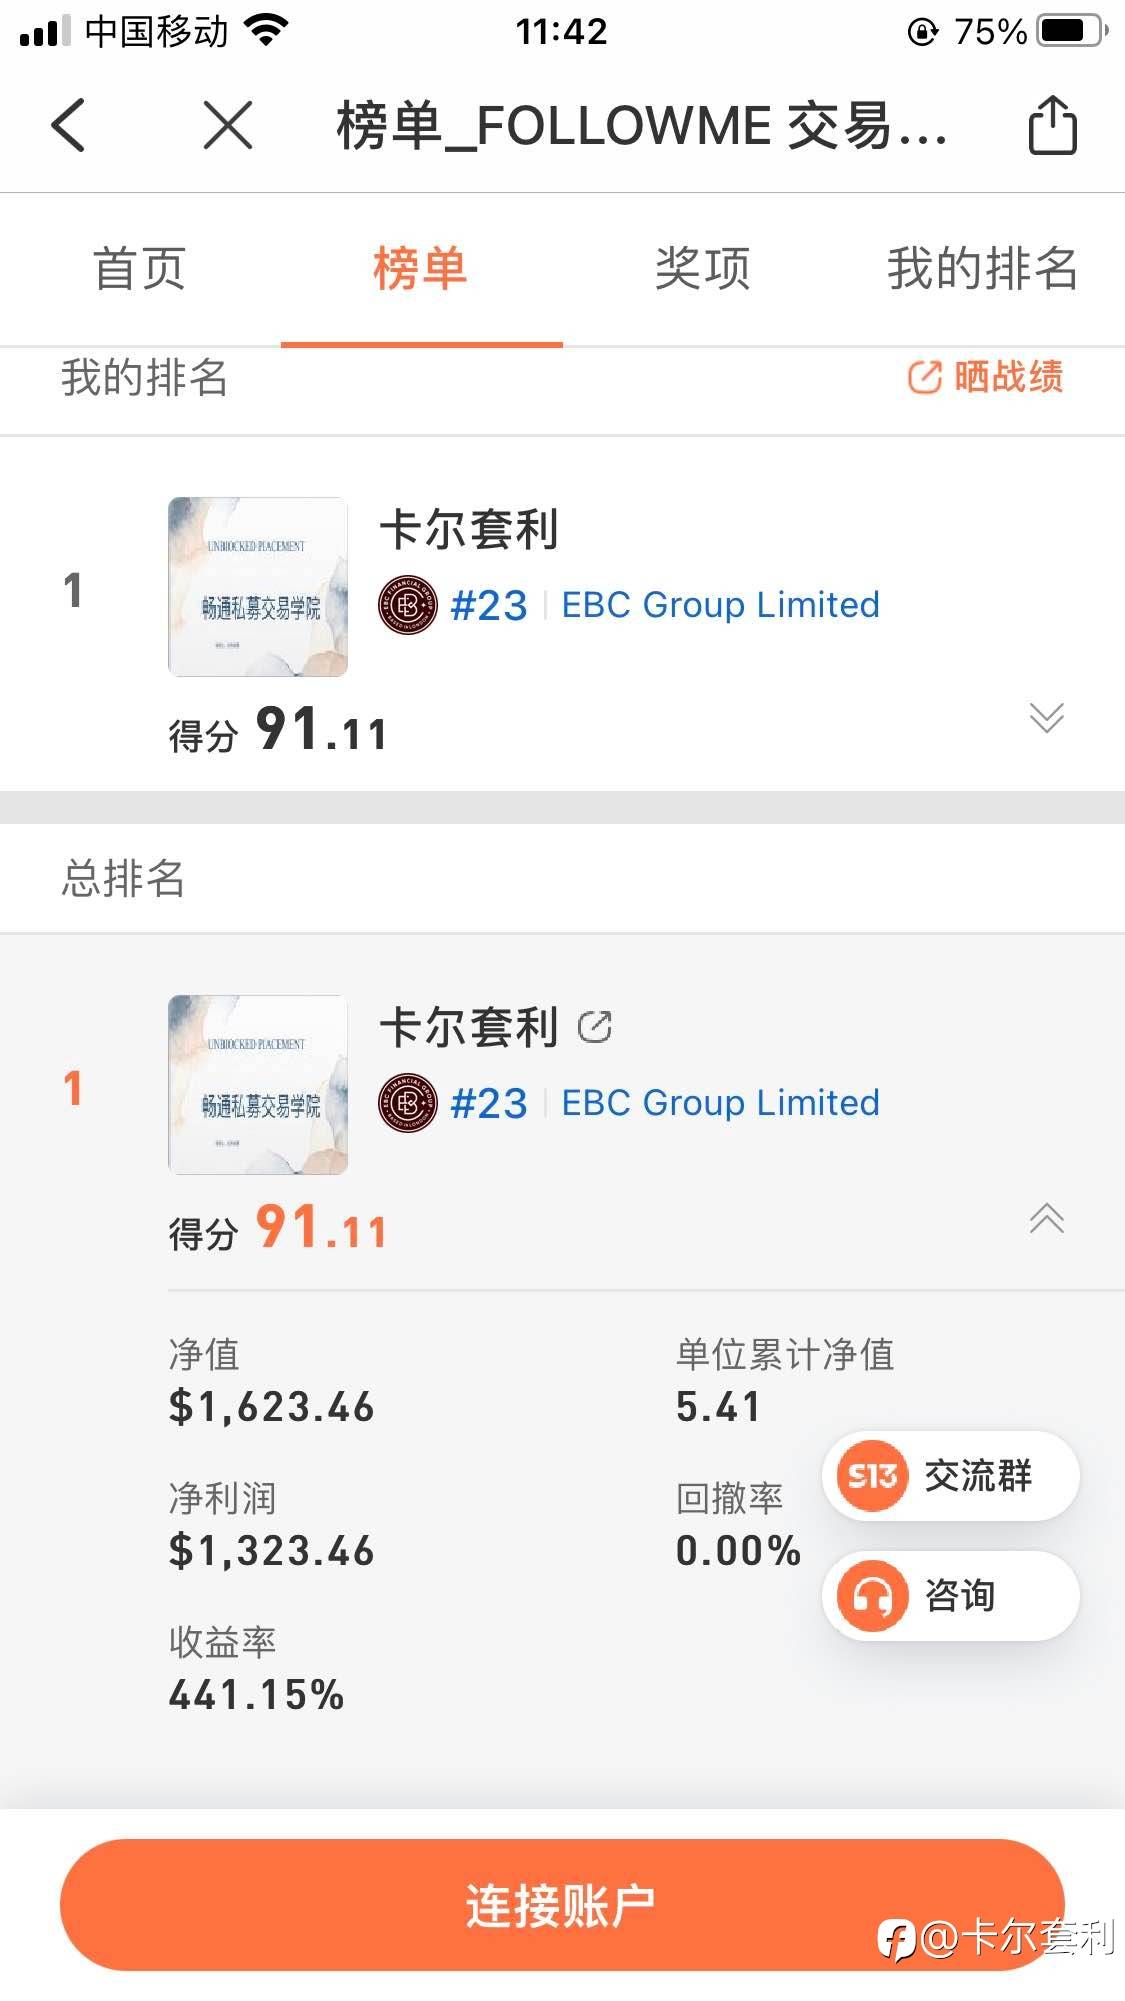Open the share menu icon
Screen dimensions: 1125x2001
coord(1052,126)
